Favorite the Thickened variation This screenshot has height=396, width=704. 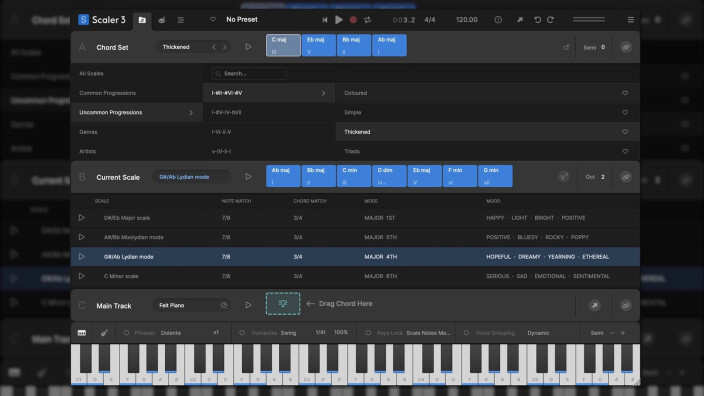click(x=625, y=132)
